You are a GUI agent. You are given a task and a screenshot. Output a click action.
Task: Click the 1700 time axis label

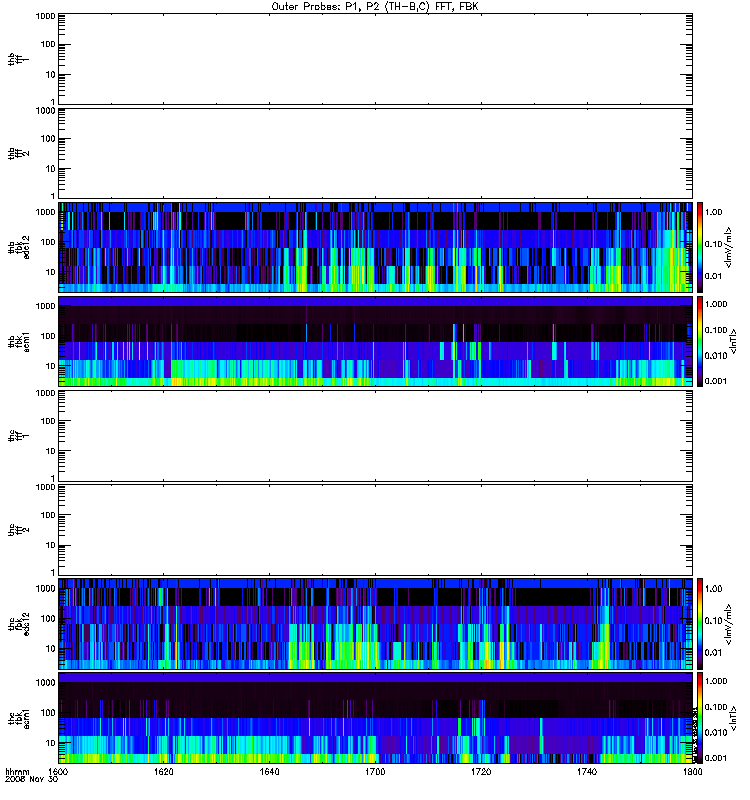click(x=375, y=772)
